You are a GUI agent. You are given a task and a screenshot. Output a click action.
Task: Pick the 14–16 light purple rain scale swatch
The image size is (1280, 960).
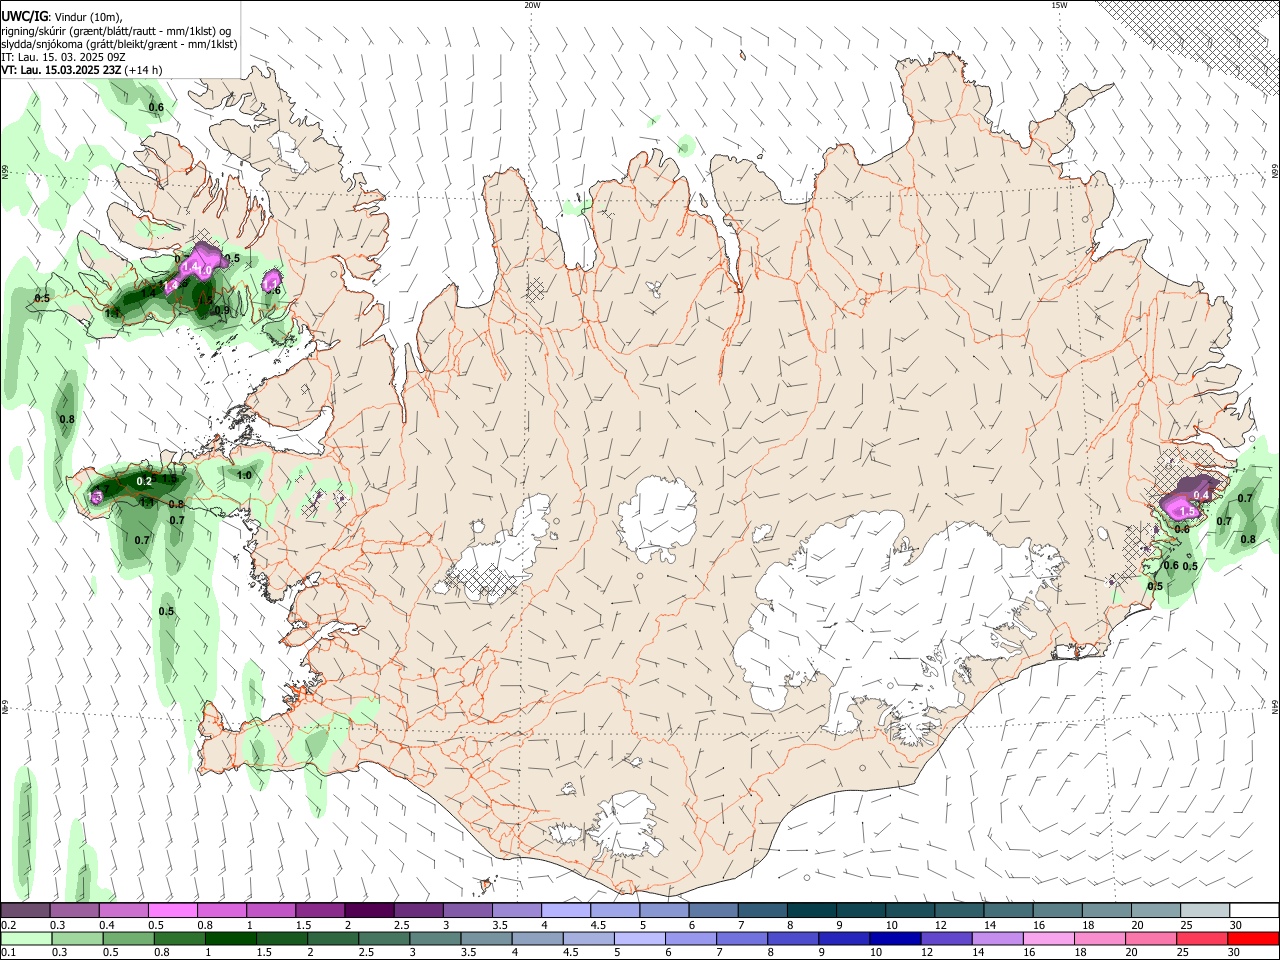point(999,938)
